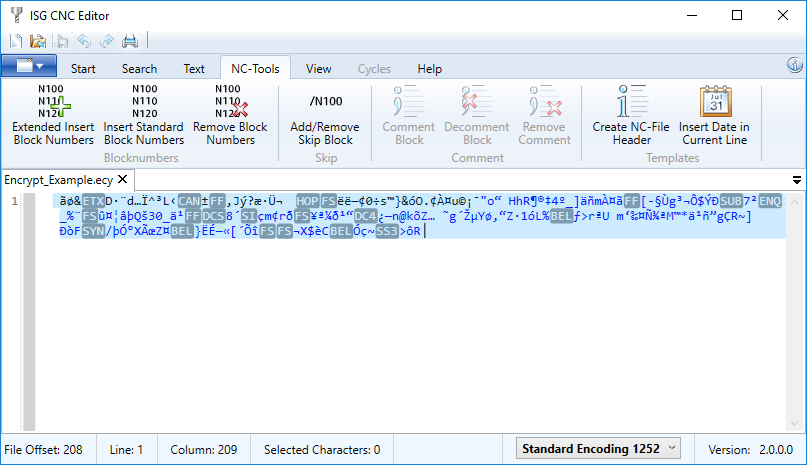807x465 pixels.
Task: Click the Decomment Block tool
Action: [477, 114]
